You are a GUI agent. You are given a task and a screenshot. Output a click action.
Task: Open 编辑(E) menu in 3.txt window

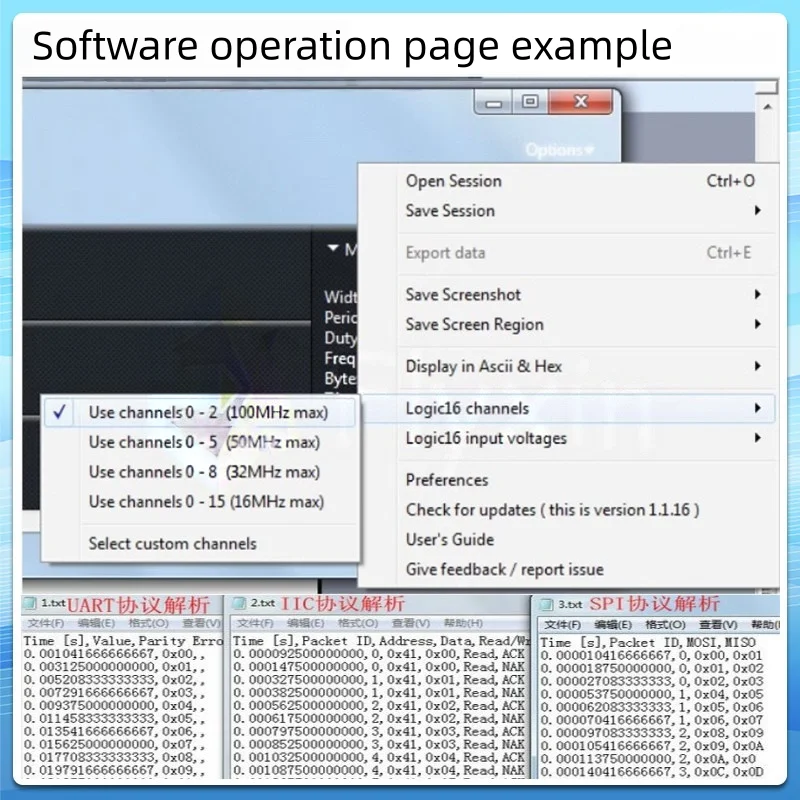point(613,625)
